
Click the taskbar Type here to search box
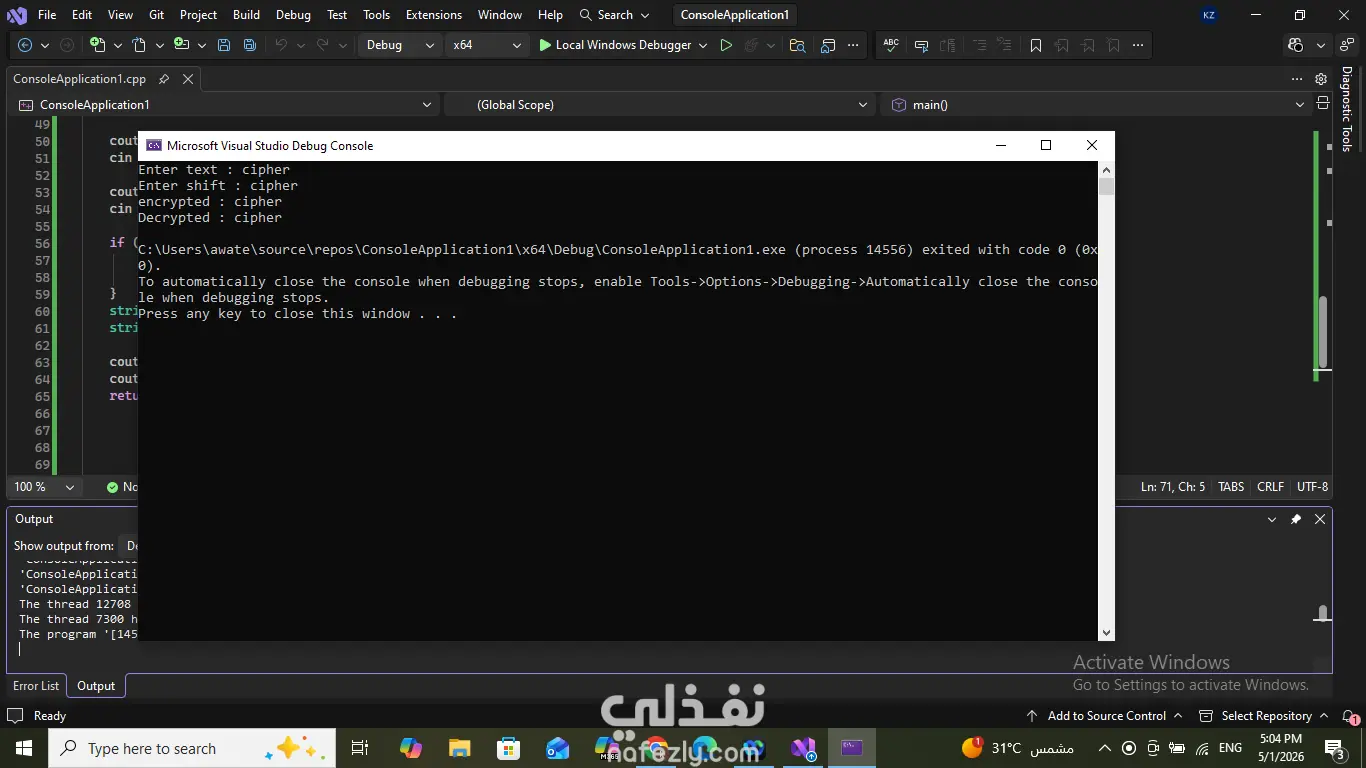tap(190, 748)
